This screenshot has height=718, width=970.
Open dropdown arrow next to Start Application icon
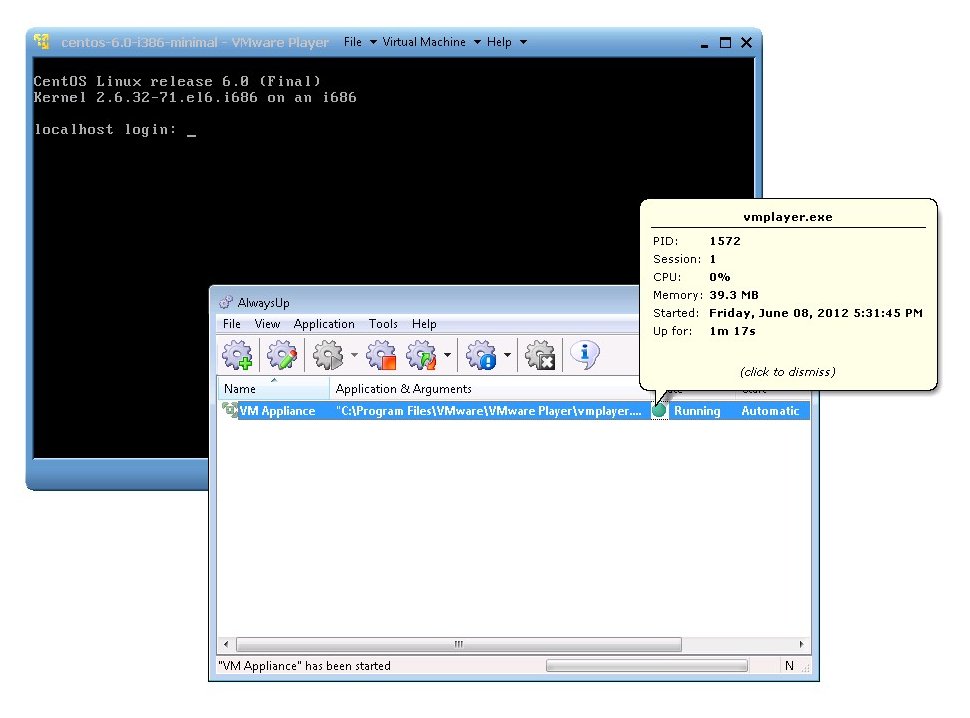(x=354, y=355)
